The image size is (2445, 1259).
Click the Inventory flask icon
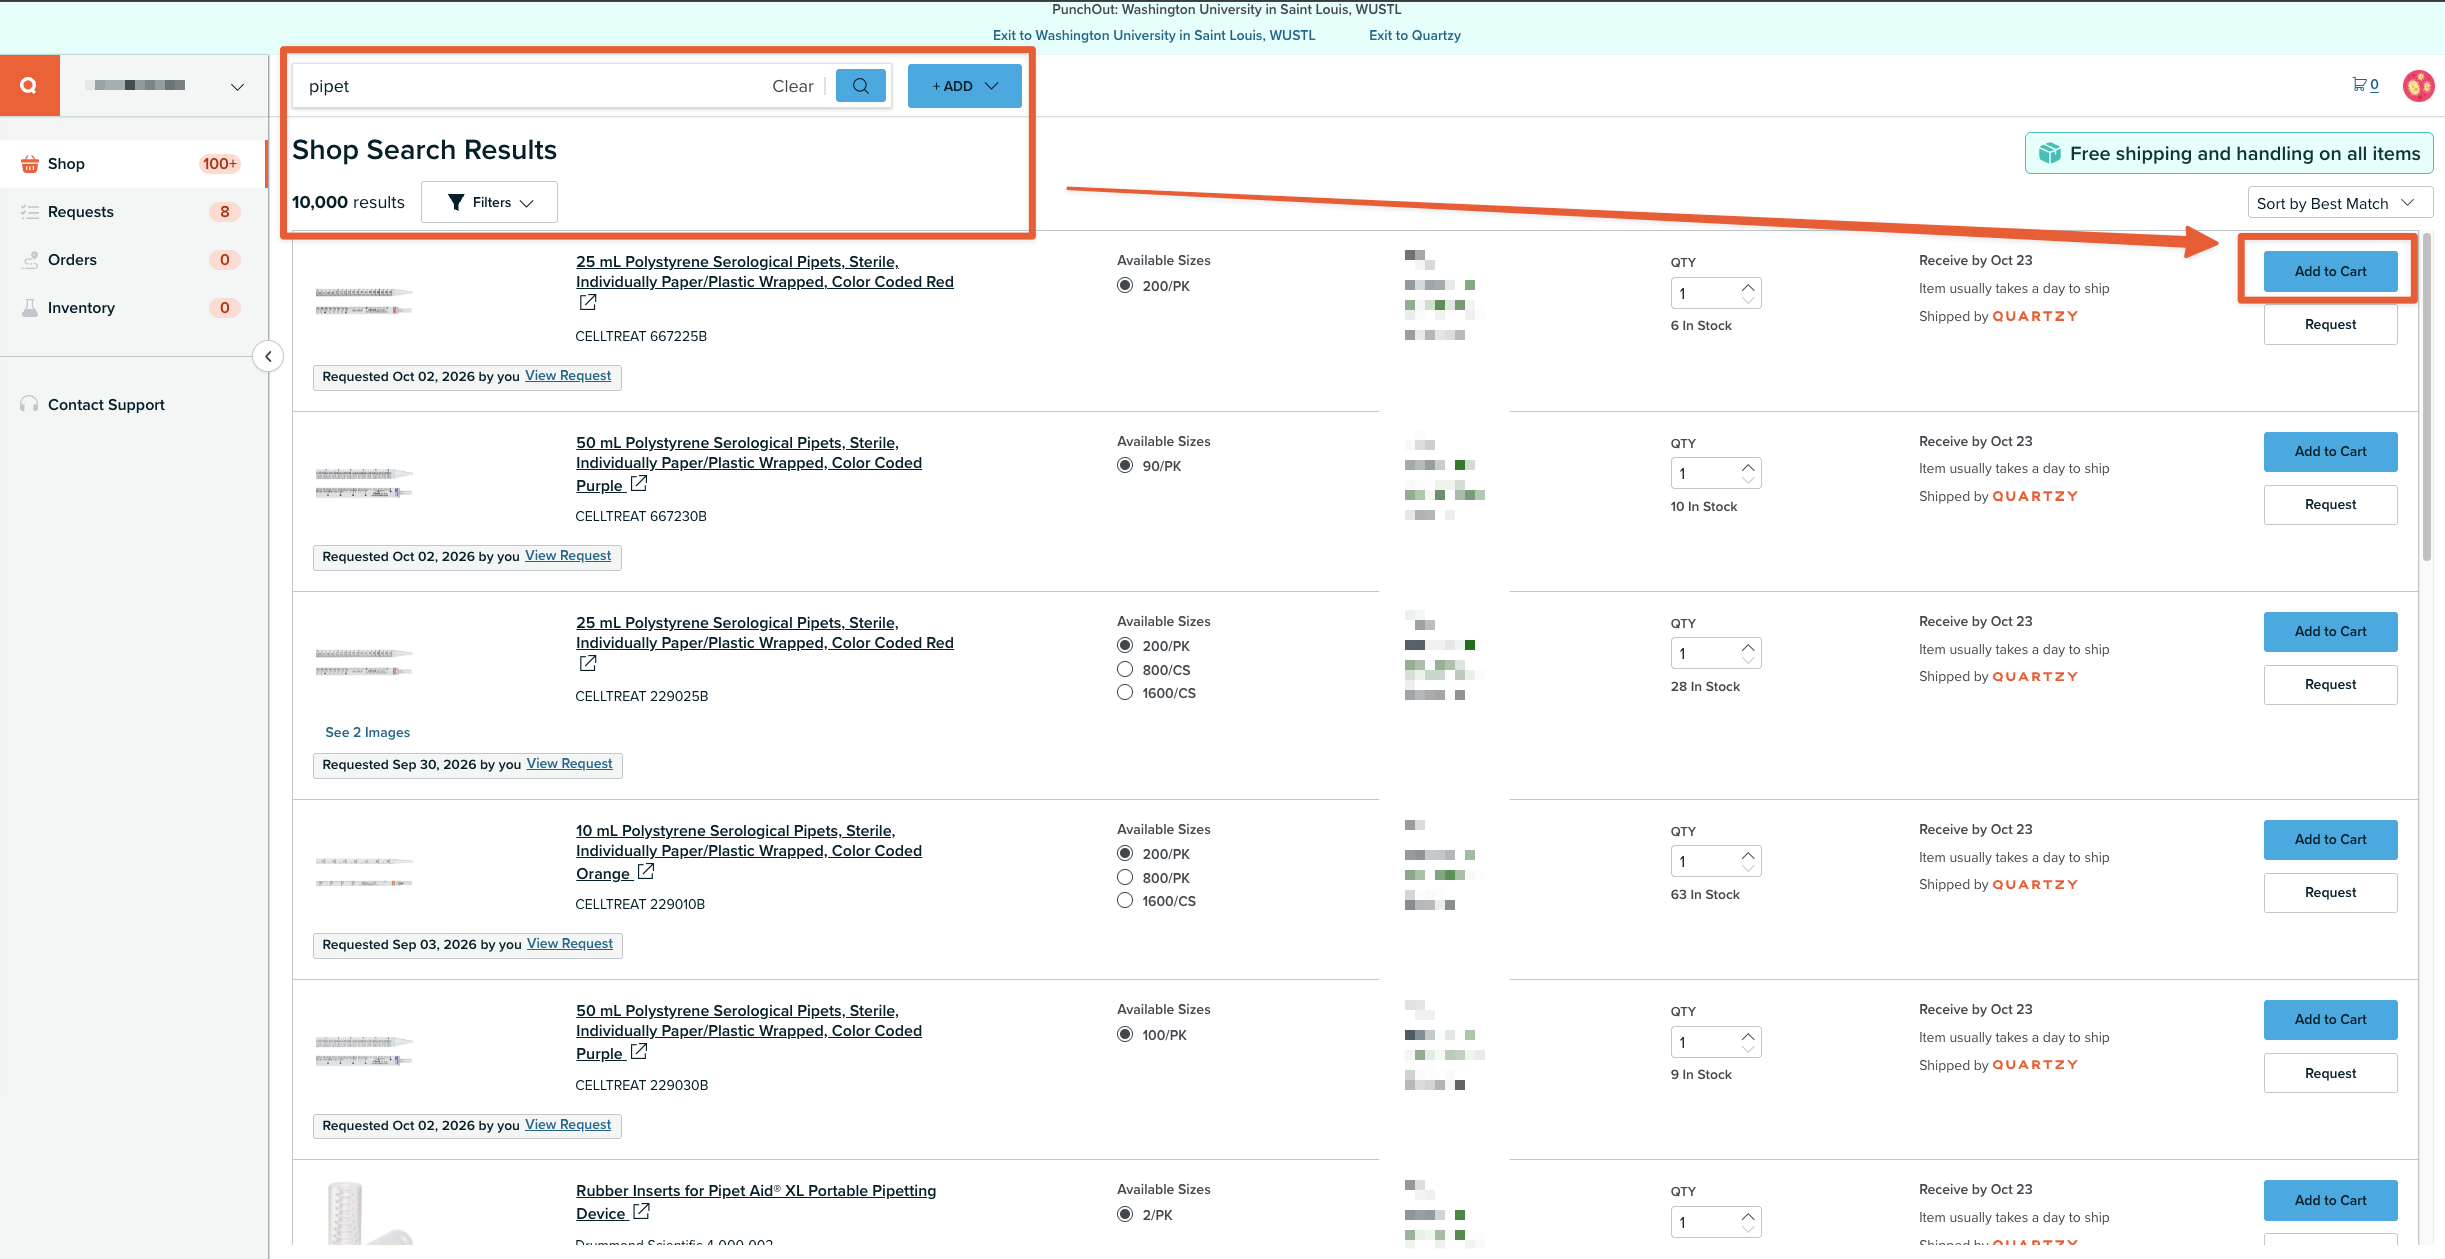click(30, 308)
